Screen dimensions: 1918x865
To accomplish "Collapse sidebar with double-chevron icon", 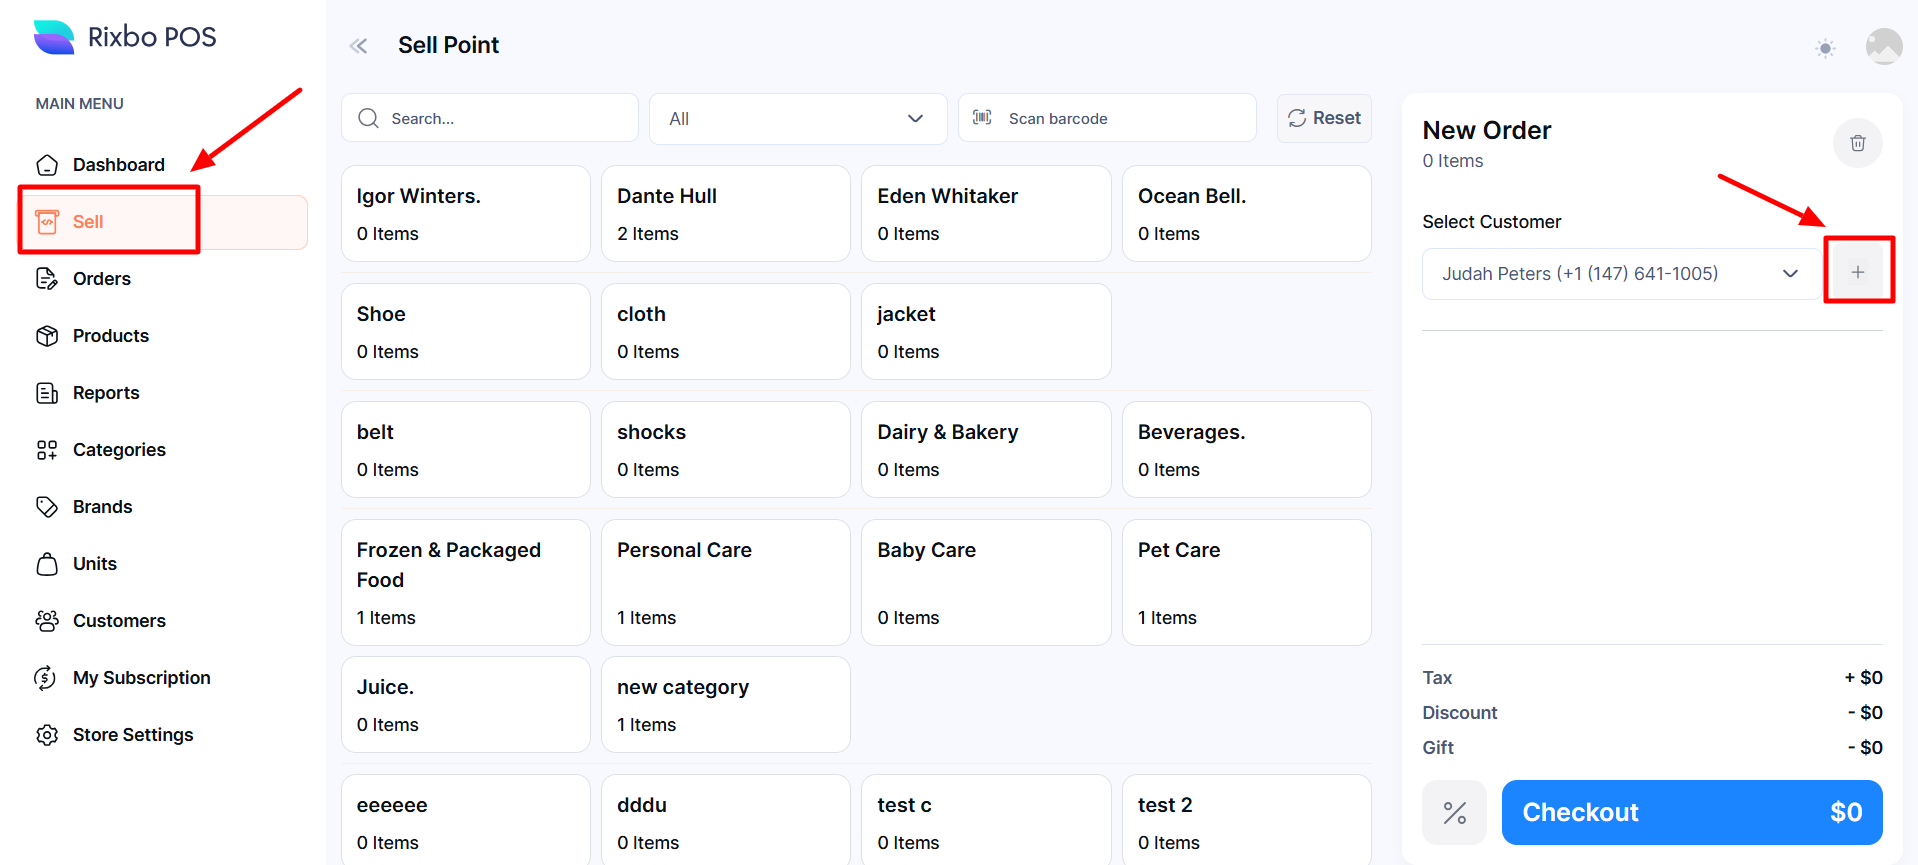I will [x=358, y=46].
